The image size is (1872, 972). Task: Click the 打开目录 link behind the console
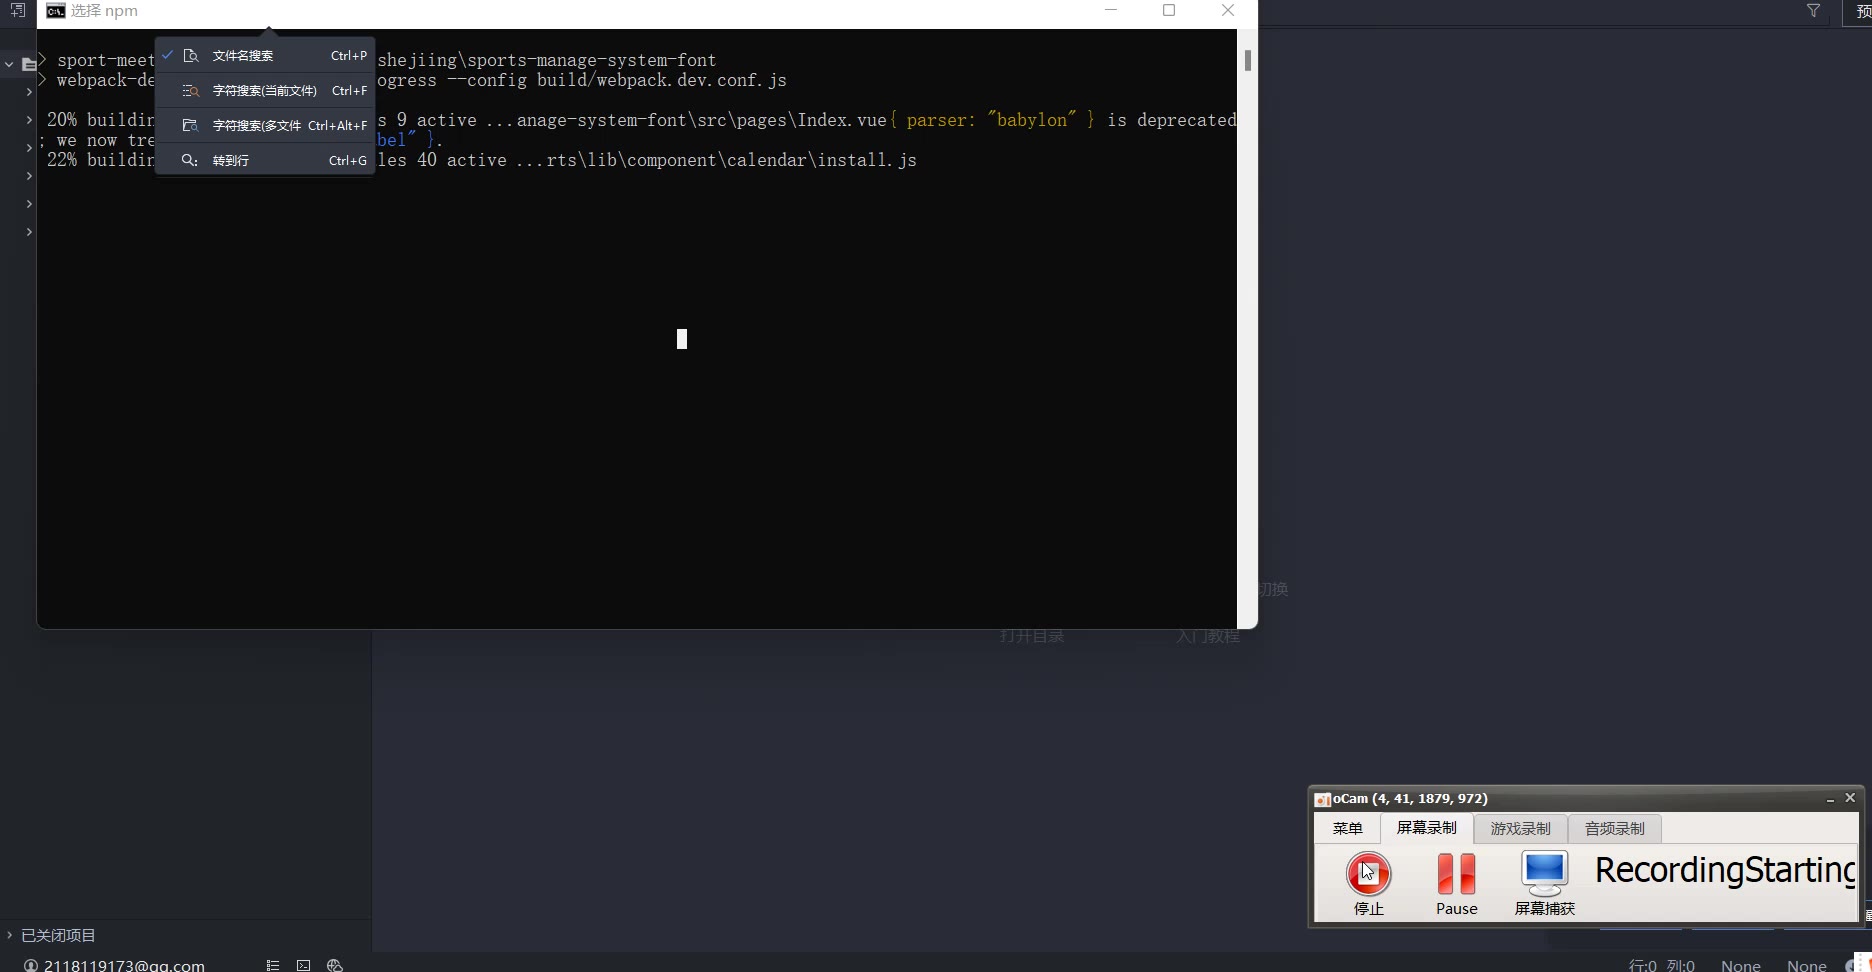(x=1032, y=636)
